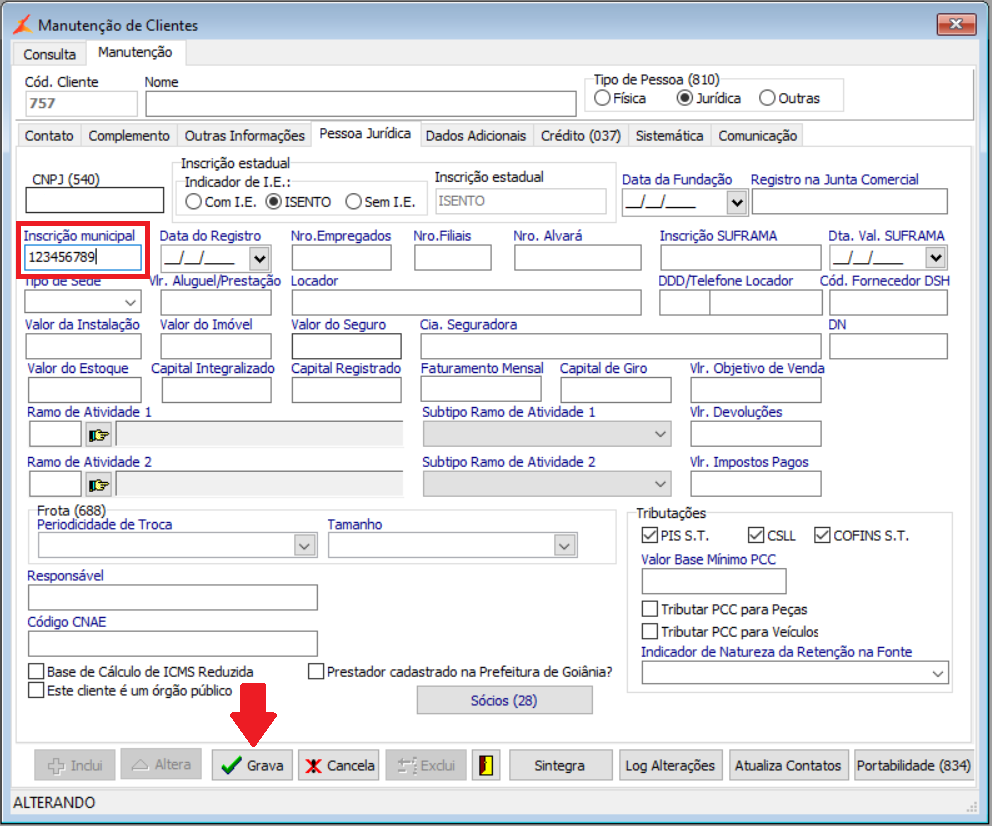This screenshot has height=826, width=992.
Task: Click the Vlr. Devoluções field
Action: (756, 434)
